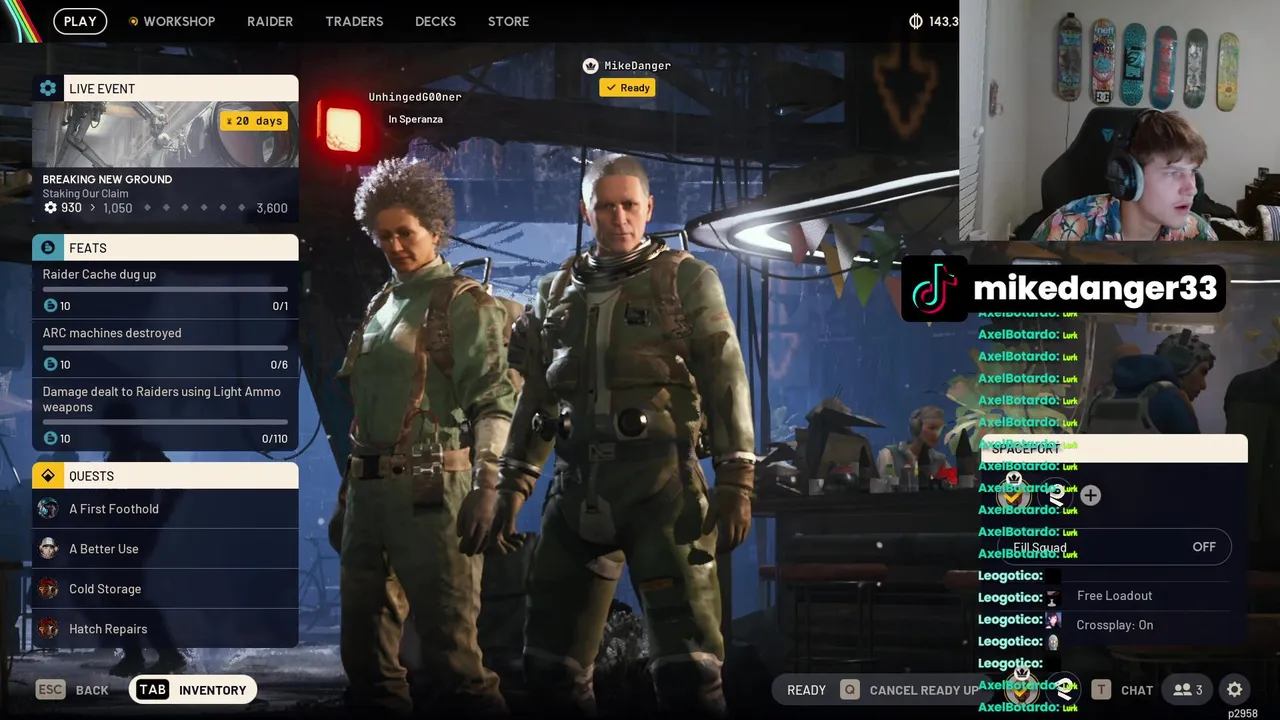The width and height of the screenshot is (1280, 720).
Task: Click the event points cog icon beside 930
Action: tap(50, 208)
